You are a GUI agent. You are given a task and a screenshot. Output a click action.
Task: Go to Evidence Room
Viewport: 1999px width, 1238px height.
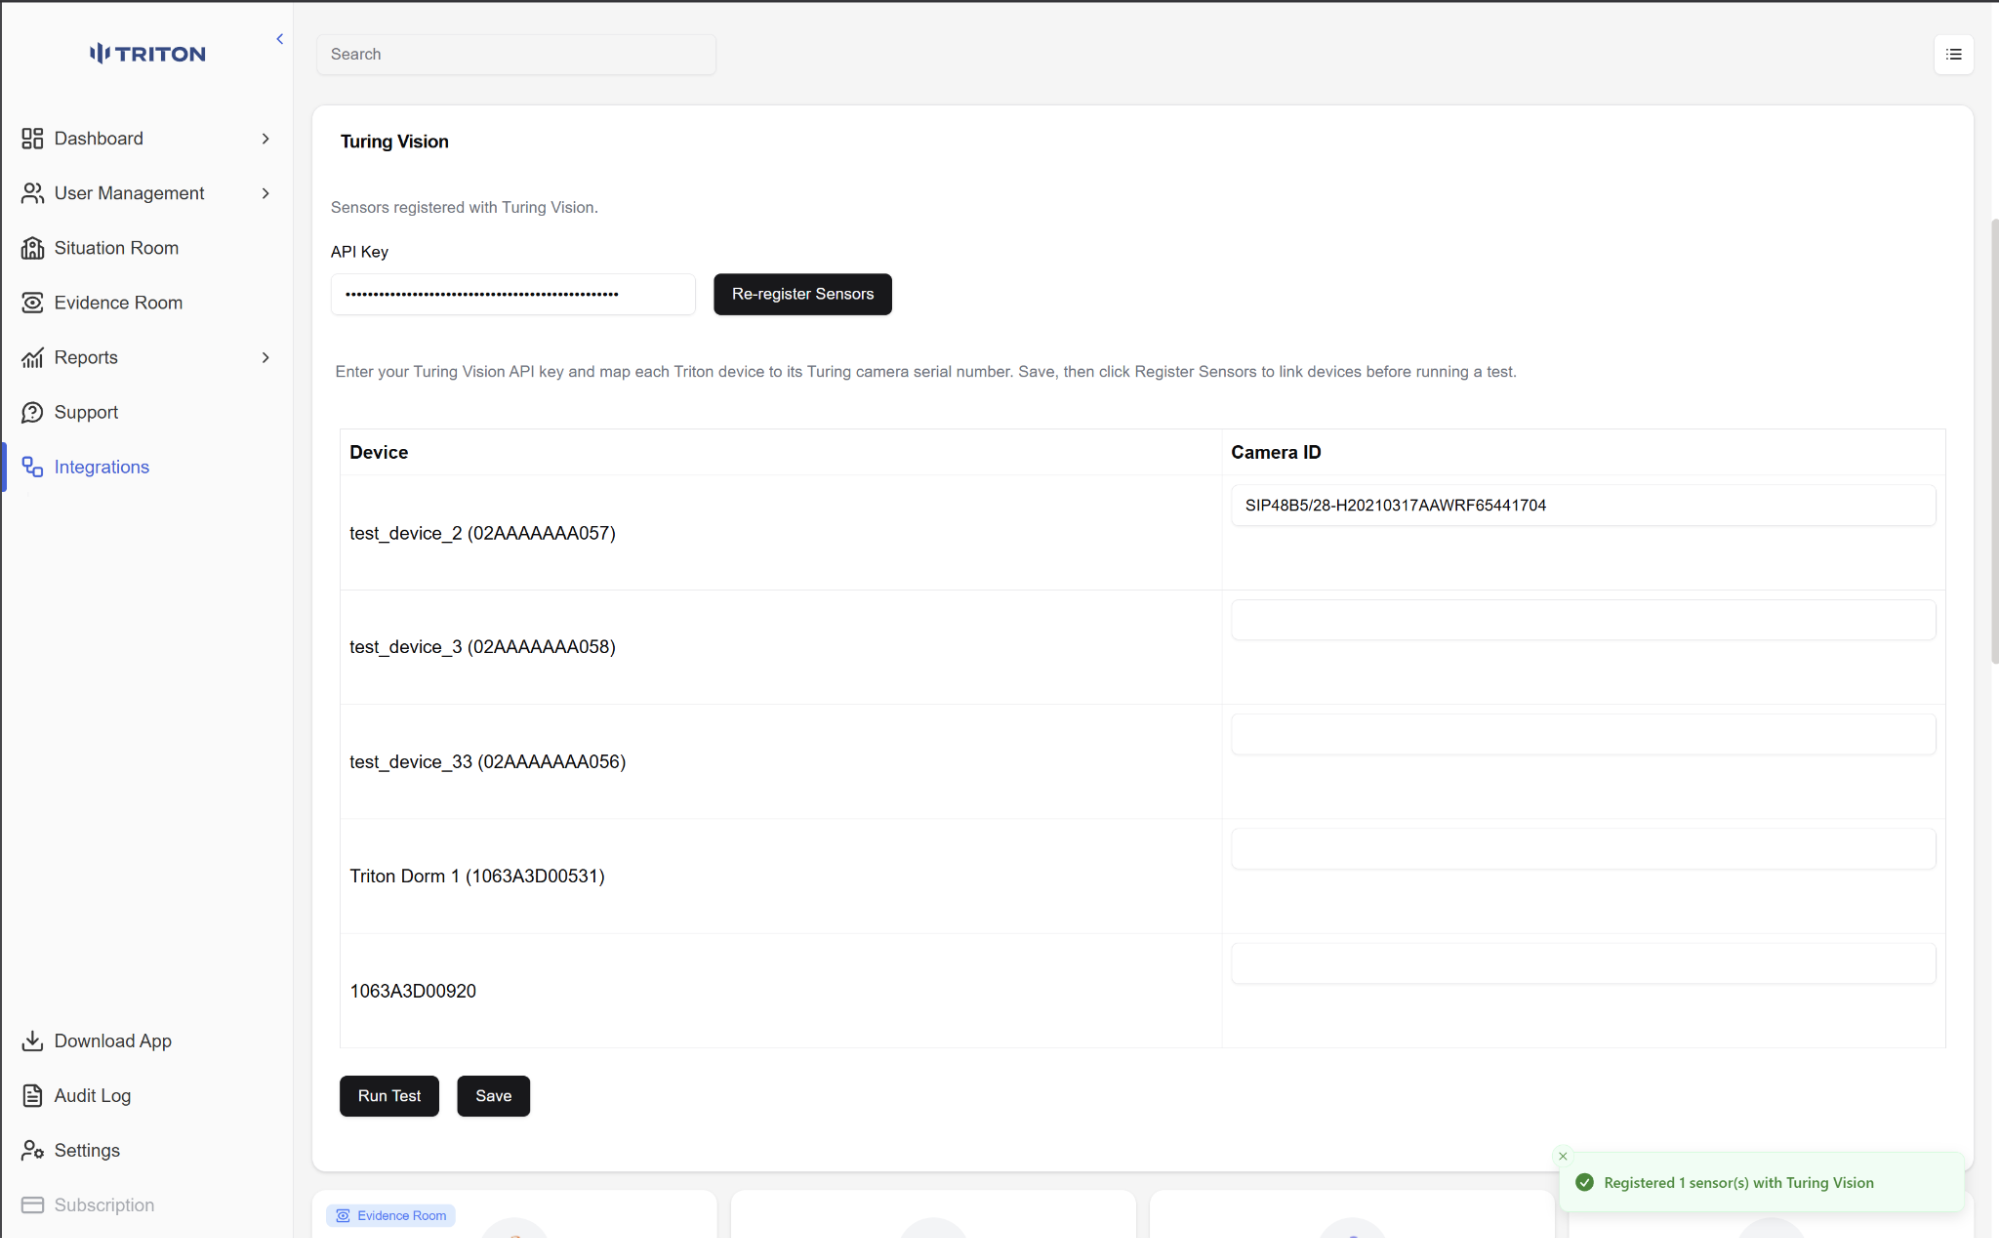(118, 302)
